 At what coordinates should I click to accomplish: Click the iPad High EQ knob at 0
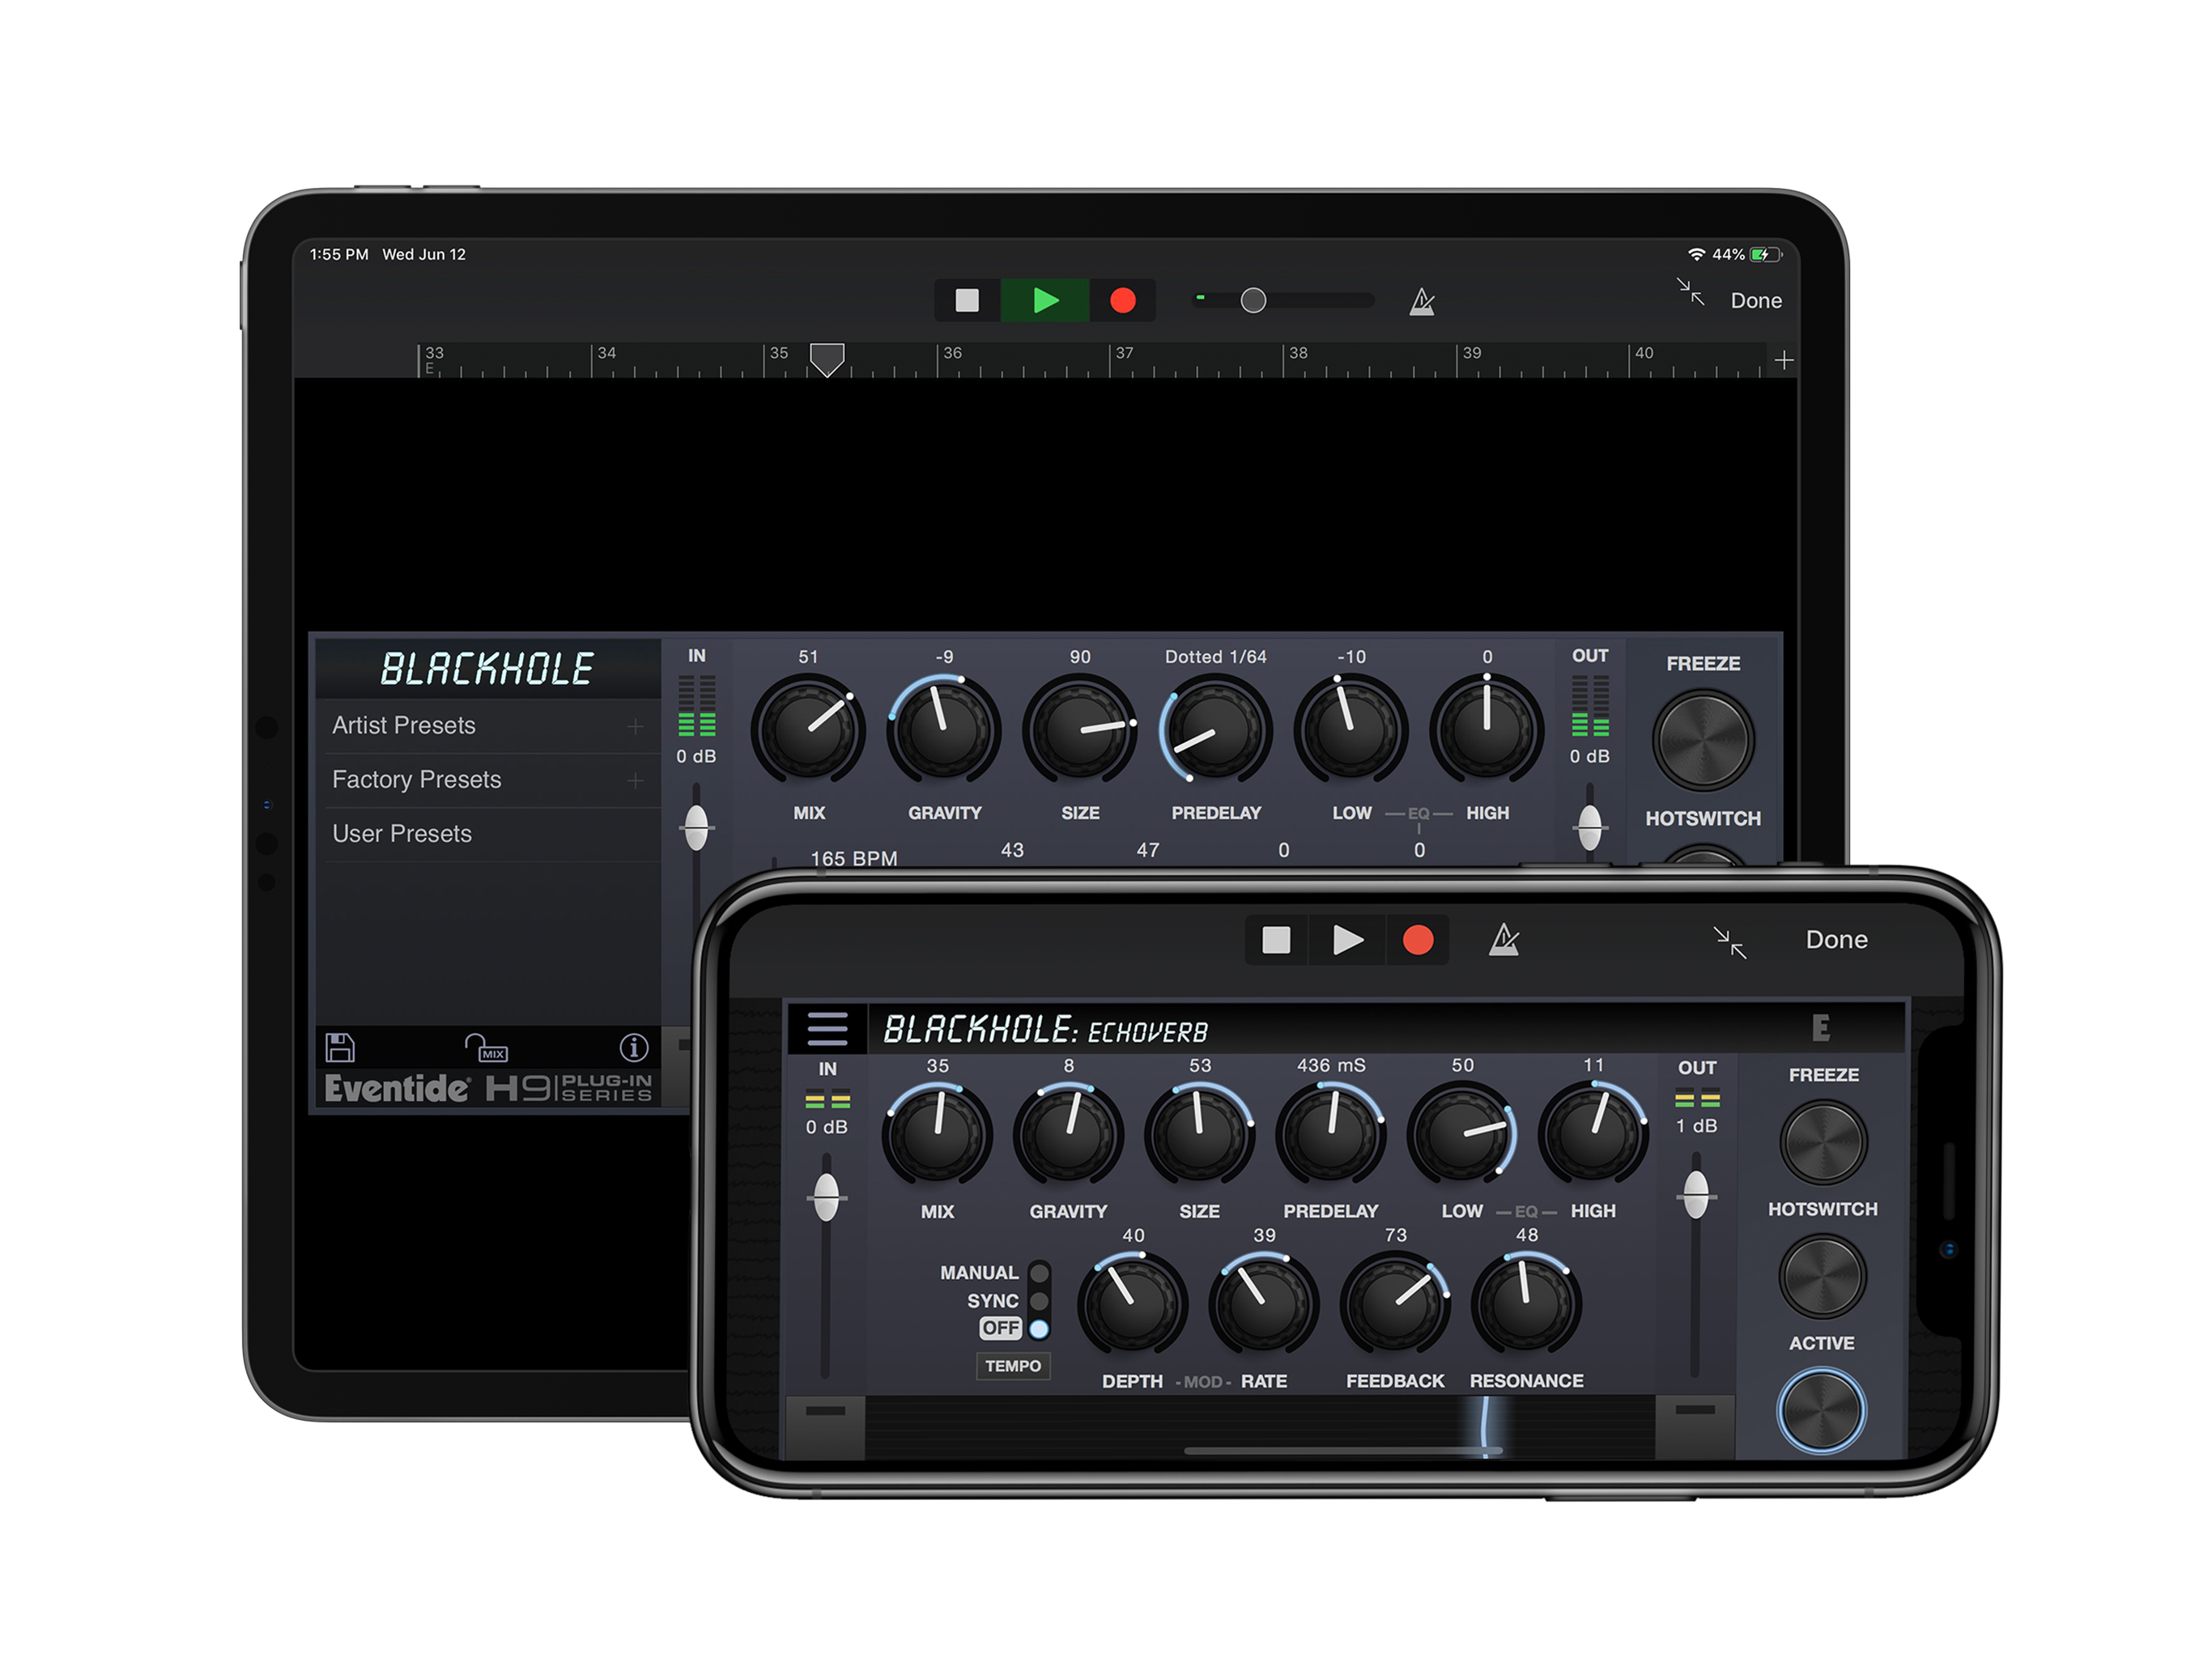coord(1487,729)
